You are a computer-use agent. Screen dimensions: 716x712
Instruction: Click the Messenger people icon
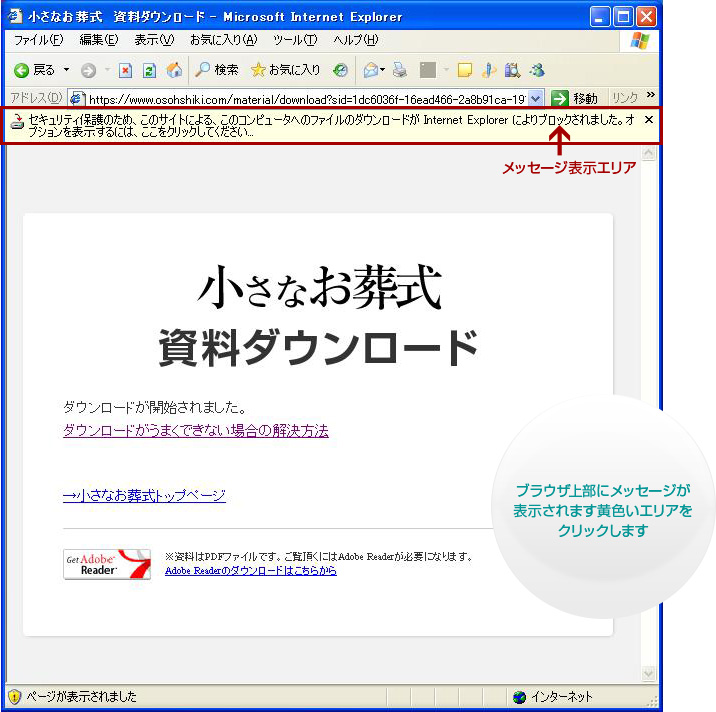(x=537, y=70)
